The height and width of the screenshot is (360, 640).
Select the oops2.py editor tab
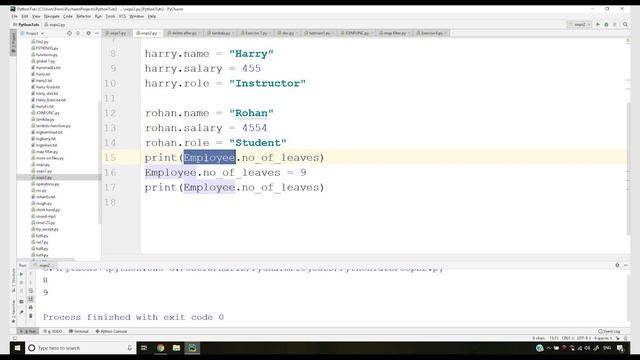pos(148,33)
